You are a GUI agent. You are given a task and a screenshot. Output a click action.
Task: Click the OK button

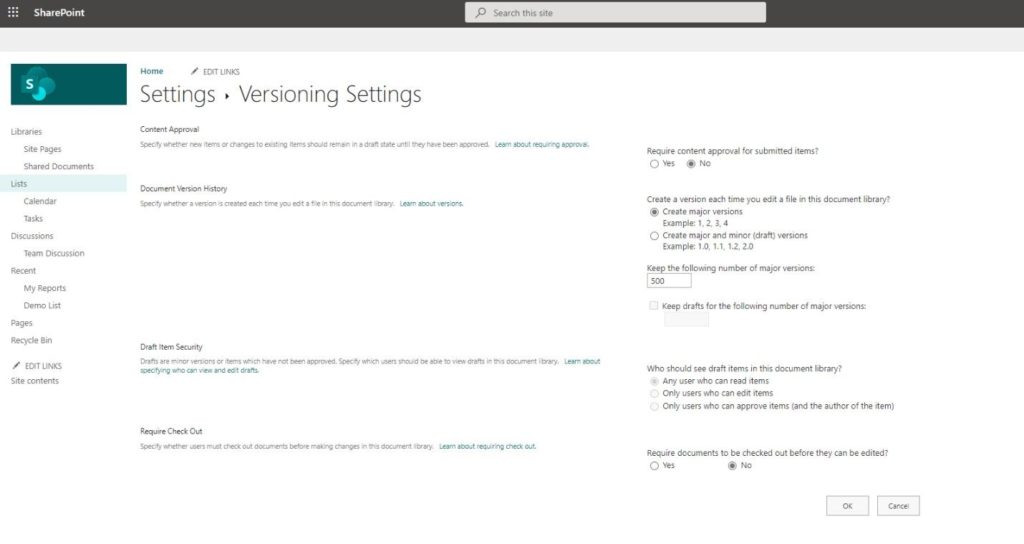click(847, 506)
